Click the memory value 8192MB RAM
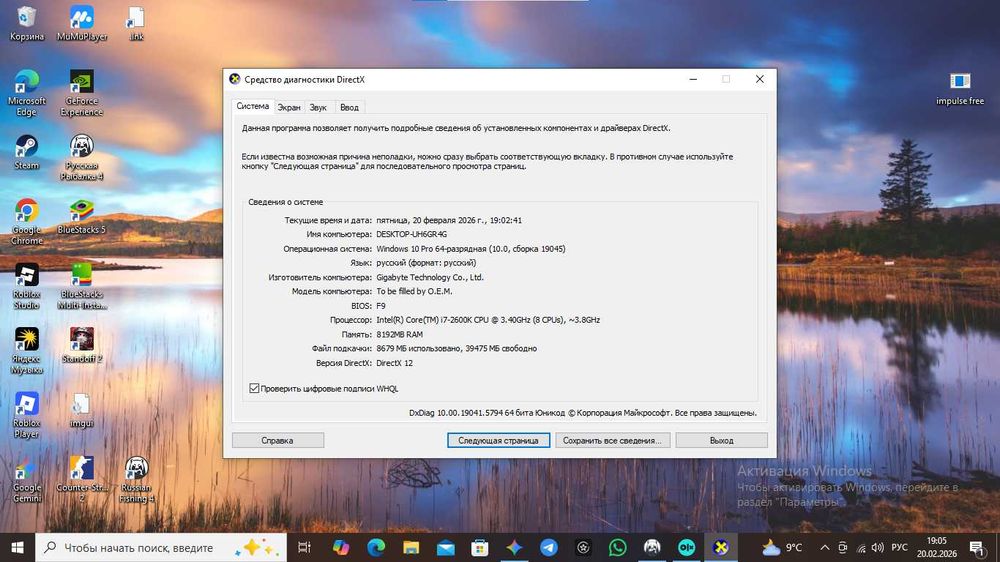This screenshot has width=1000, height=562. (x=399, y=334)
